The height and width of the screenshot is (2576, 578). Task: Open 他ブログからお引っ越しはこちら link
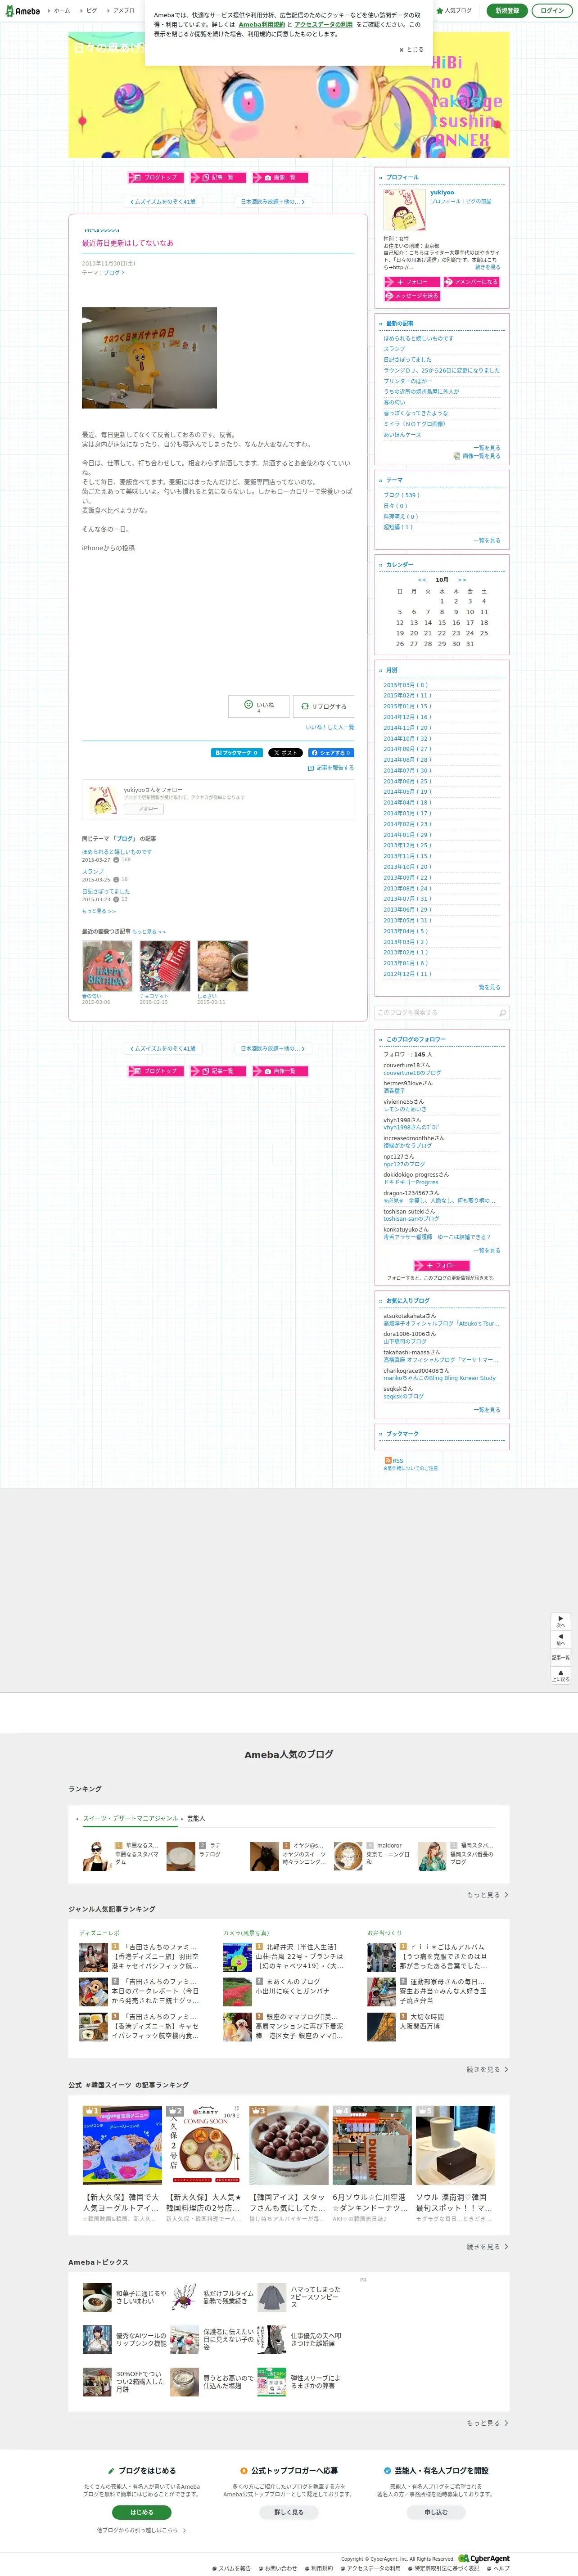141,2530
